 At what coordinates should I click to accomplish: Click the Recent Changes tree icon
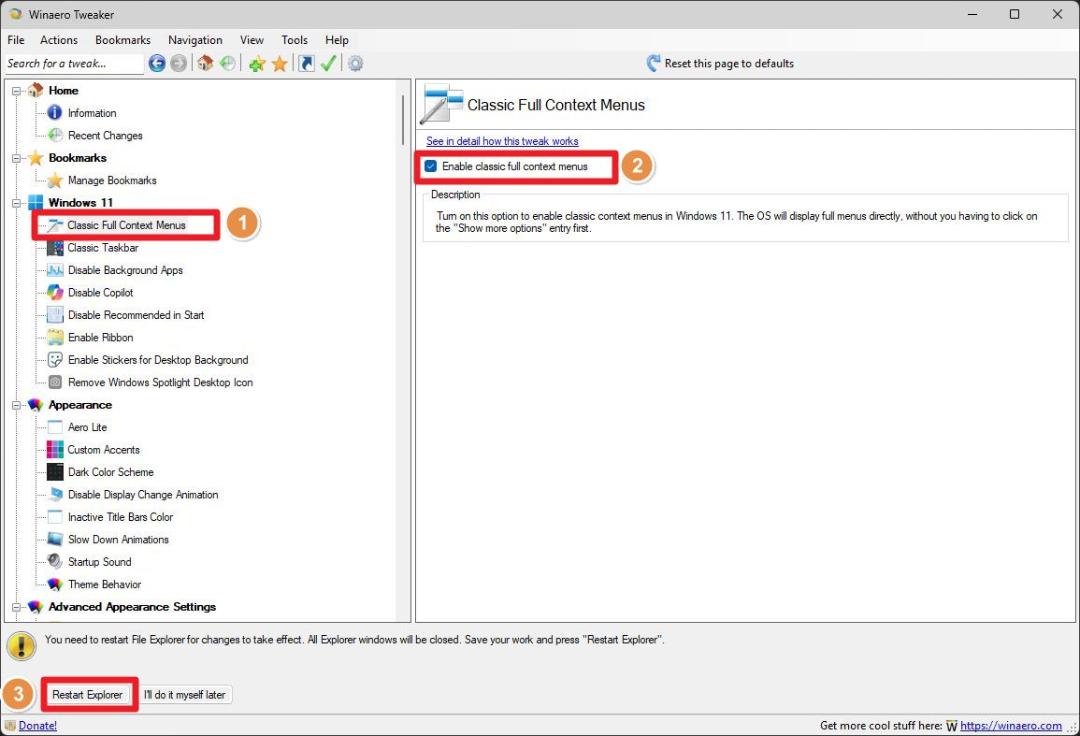[x=54, y=136]
